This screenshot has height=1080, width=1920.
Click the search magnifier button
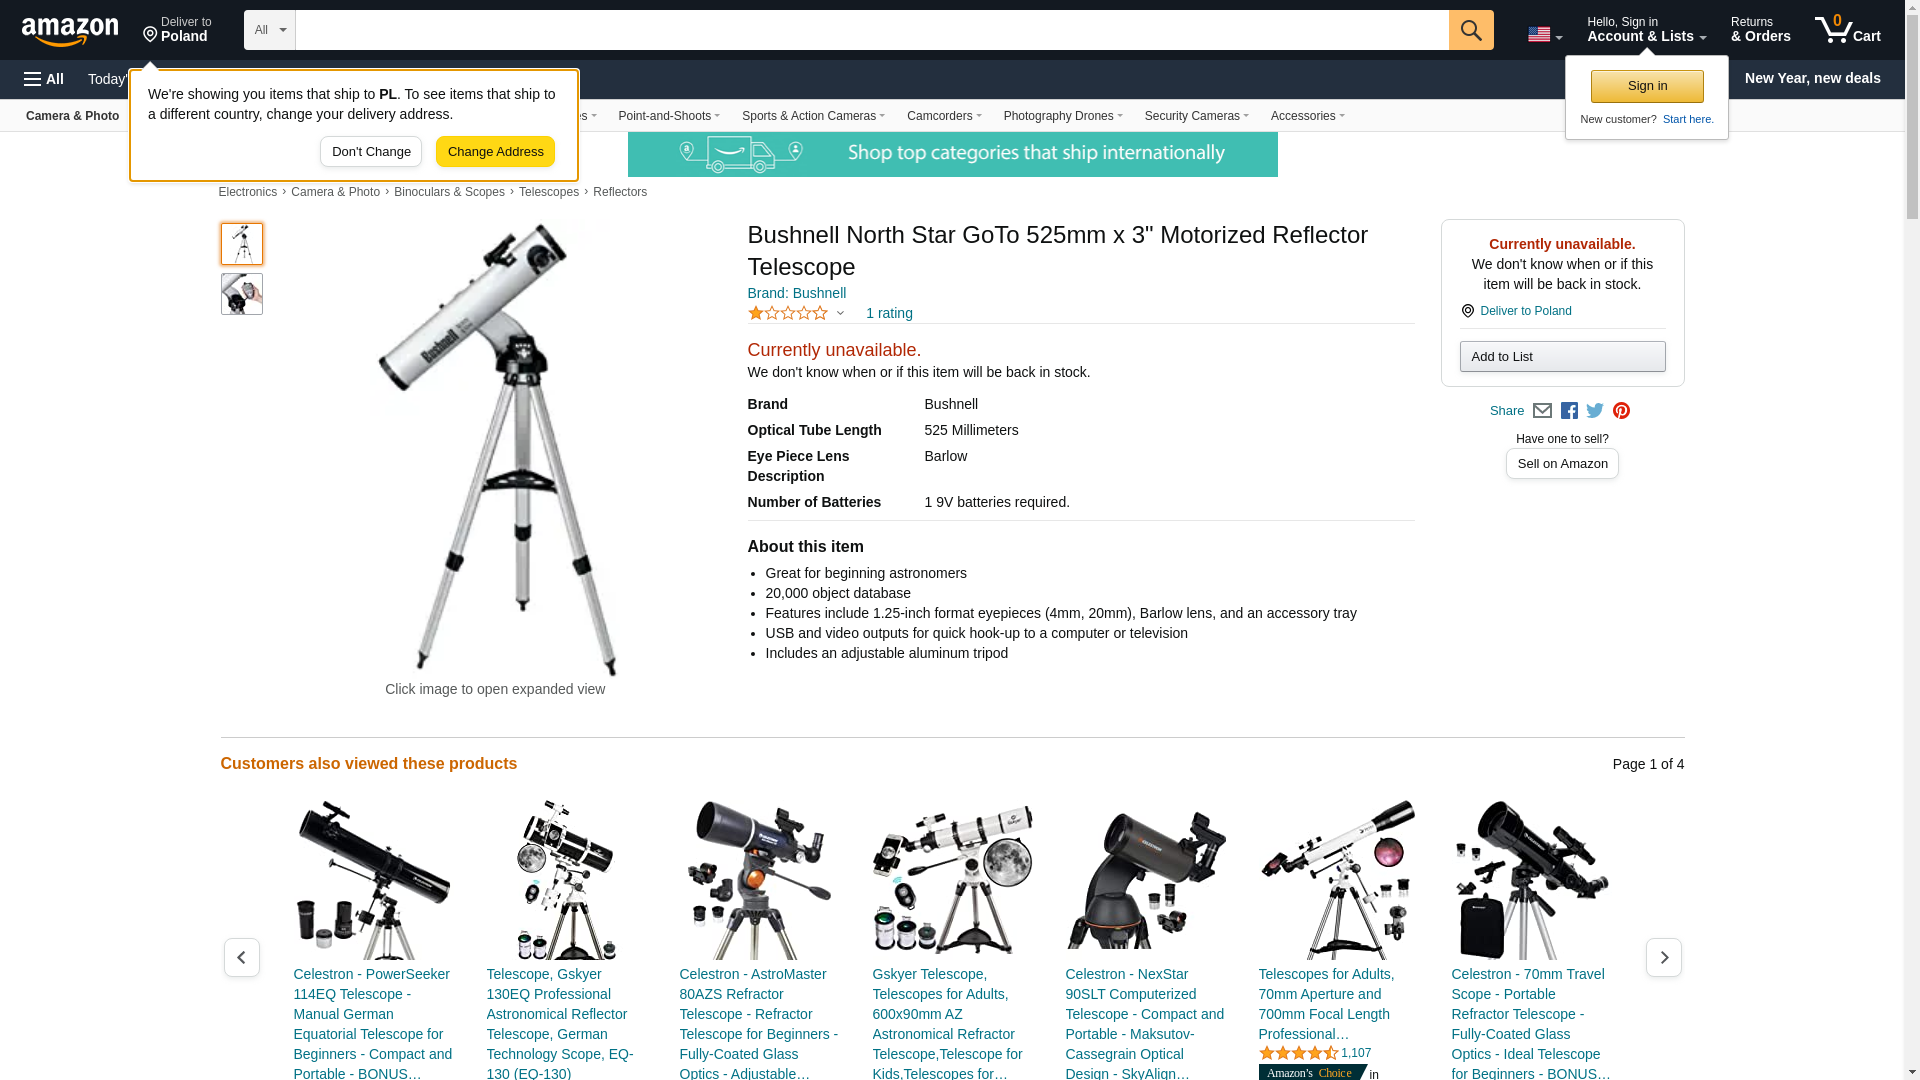point(1471,30)
